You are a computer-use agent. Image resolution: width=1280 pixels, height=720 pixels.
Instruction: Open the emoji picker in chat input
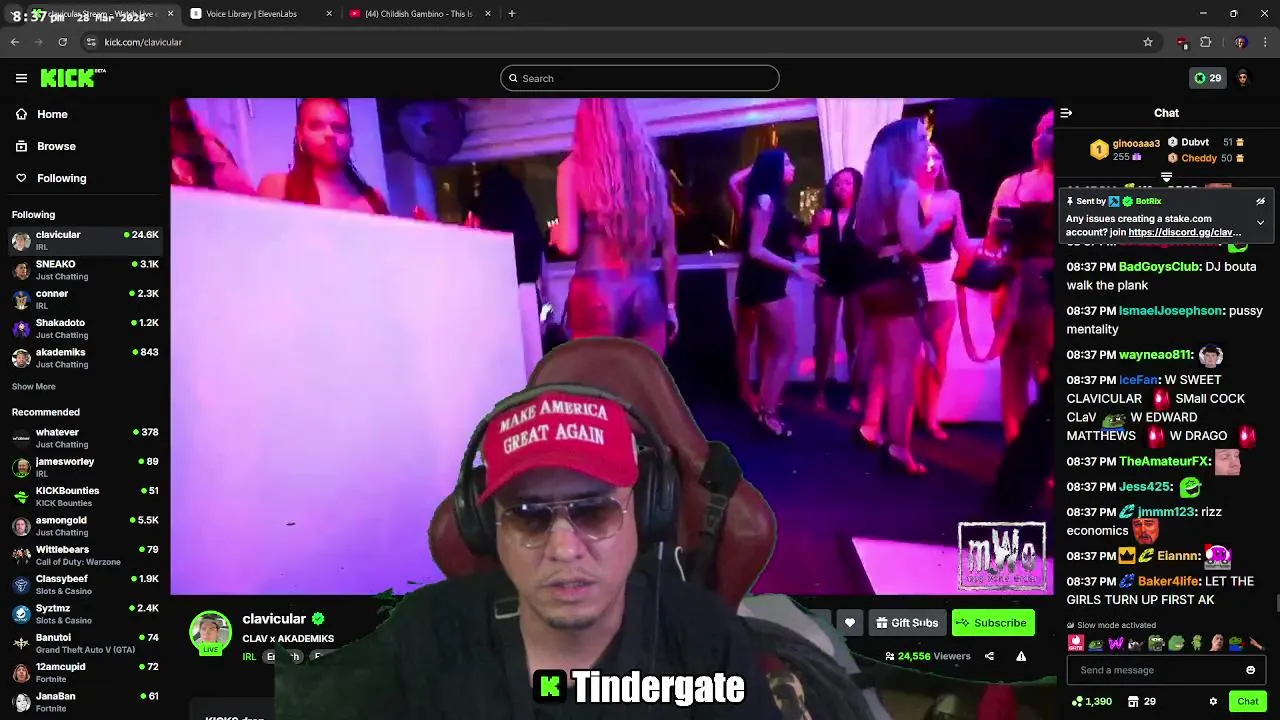[x=1250, y=670]
